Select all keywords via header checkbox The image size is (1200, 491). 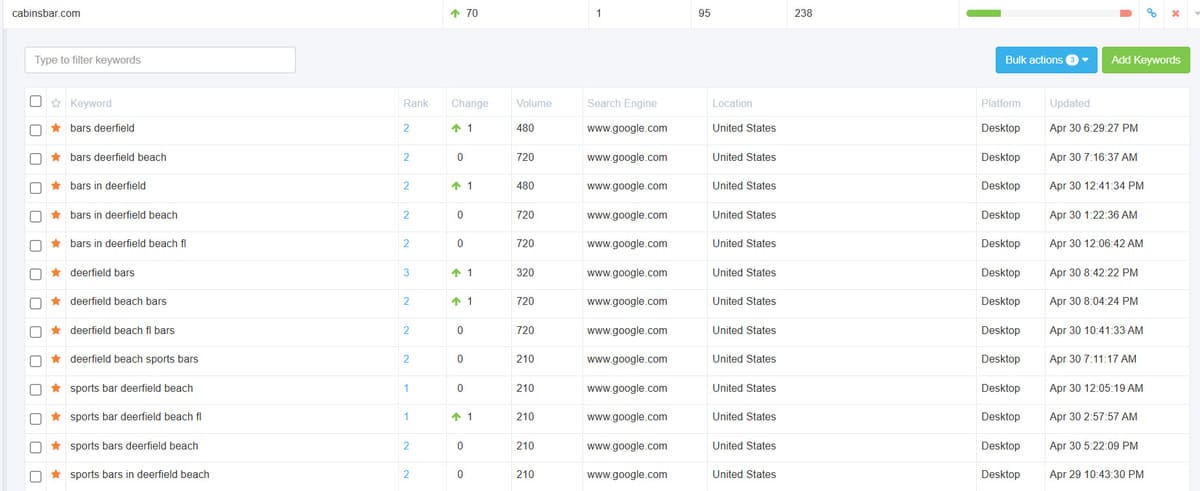pos(36,102)
